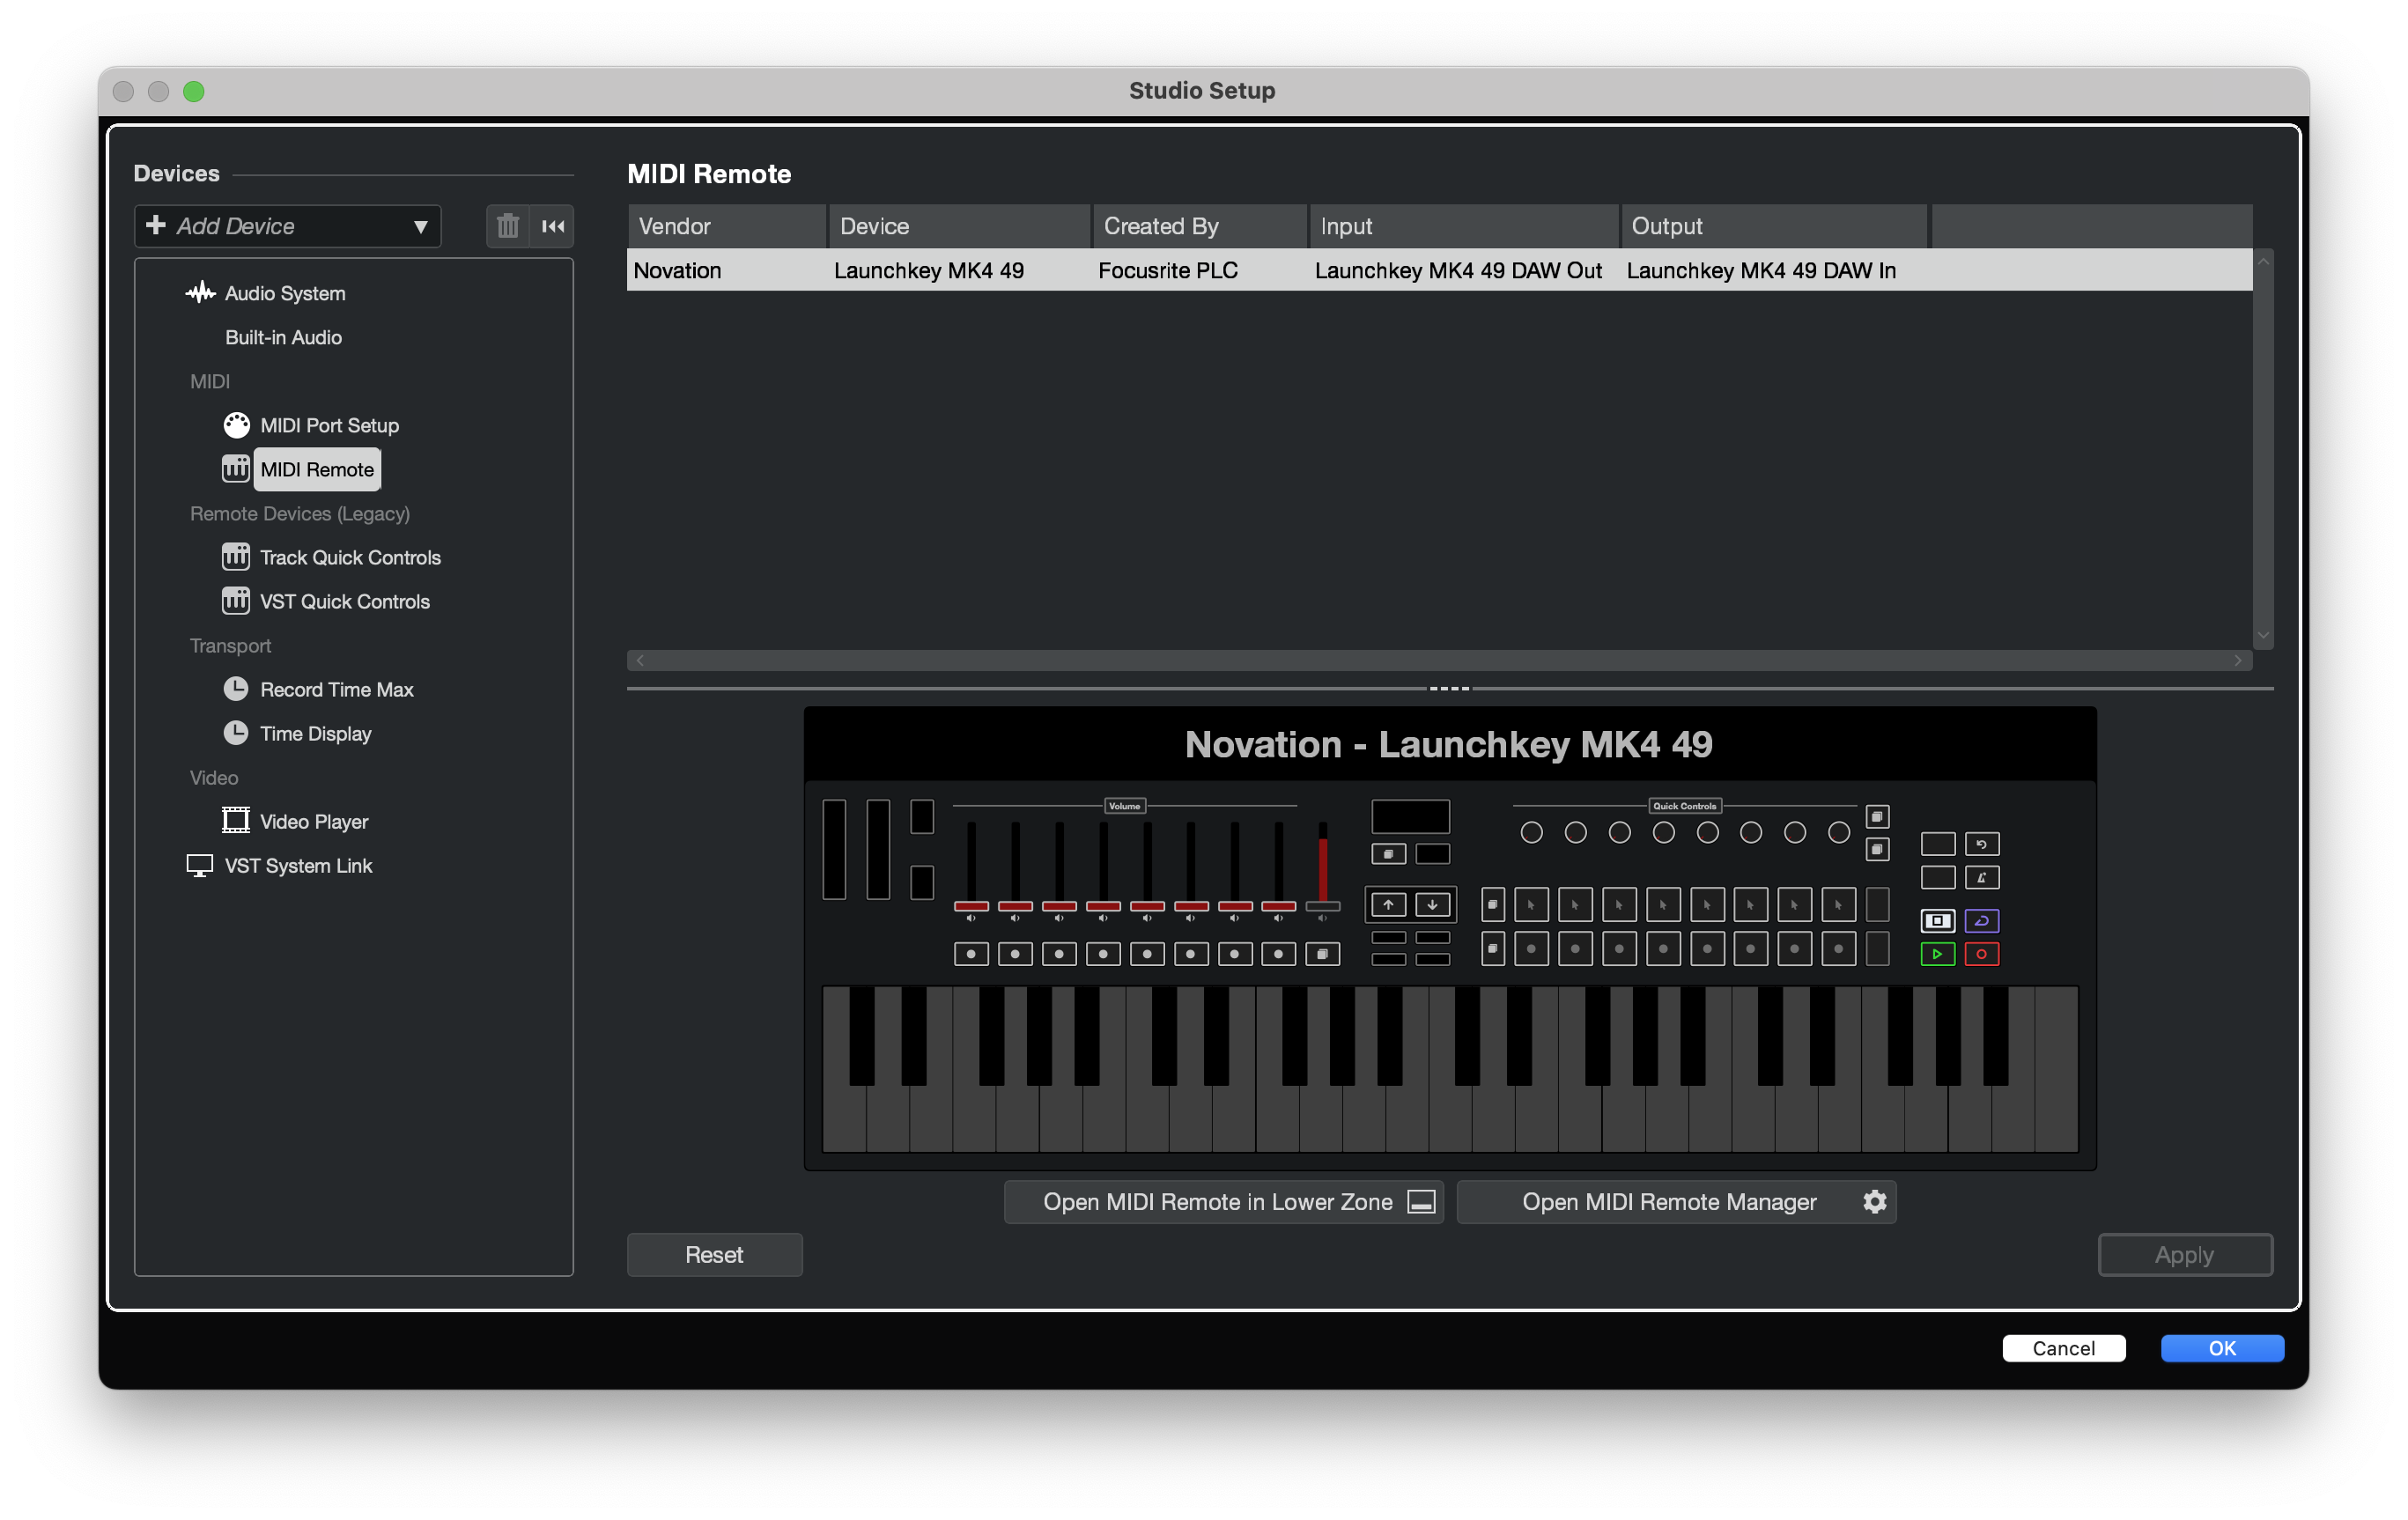Click the Volume label above the faders

(x=1124, y=806)
